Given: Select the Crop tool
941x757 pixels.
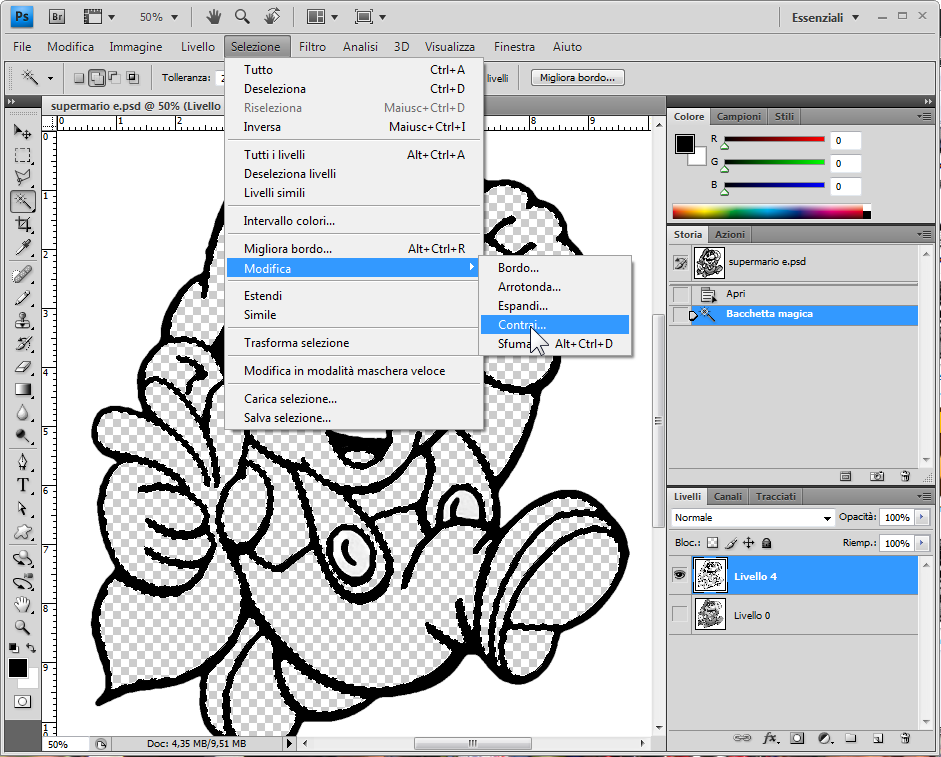Looking at the screenshot, I should click(22, 225).
